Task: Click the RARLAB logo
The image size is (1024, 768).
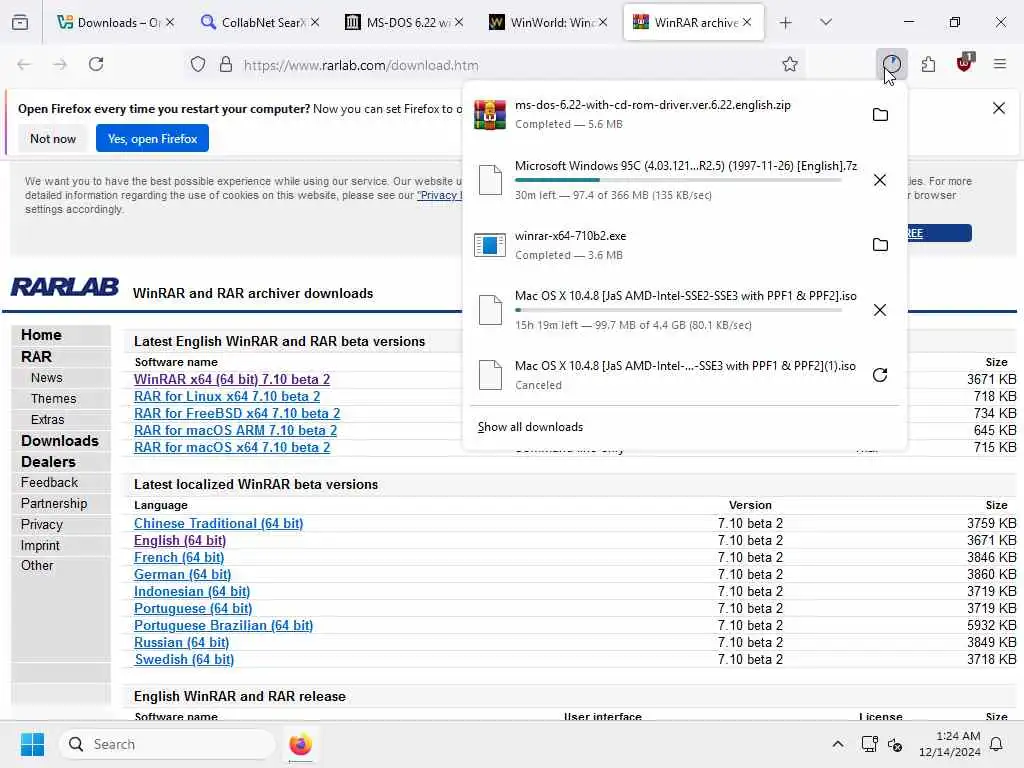Action: click(65, 287)
